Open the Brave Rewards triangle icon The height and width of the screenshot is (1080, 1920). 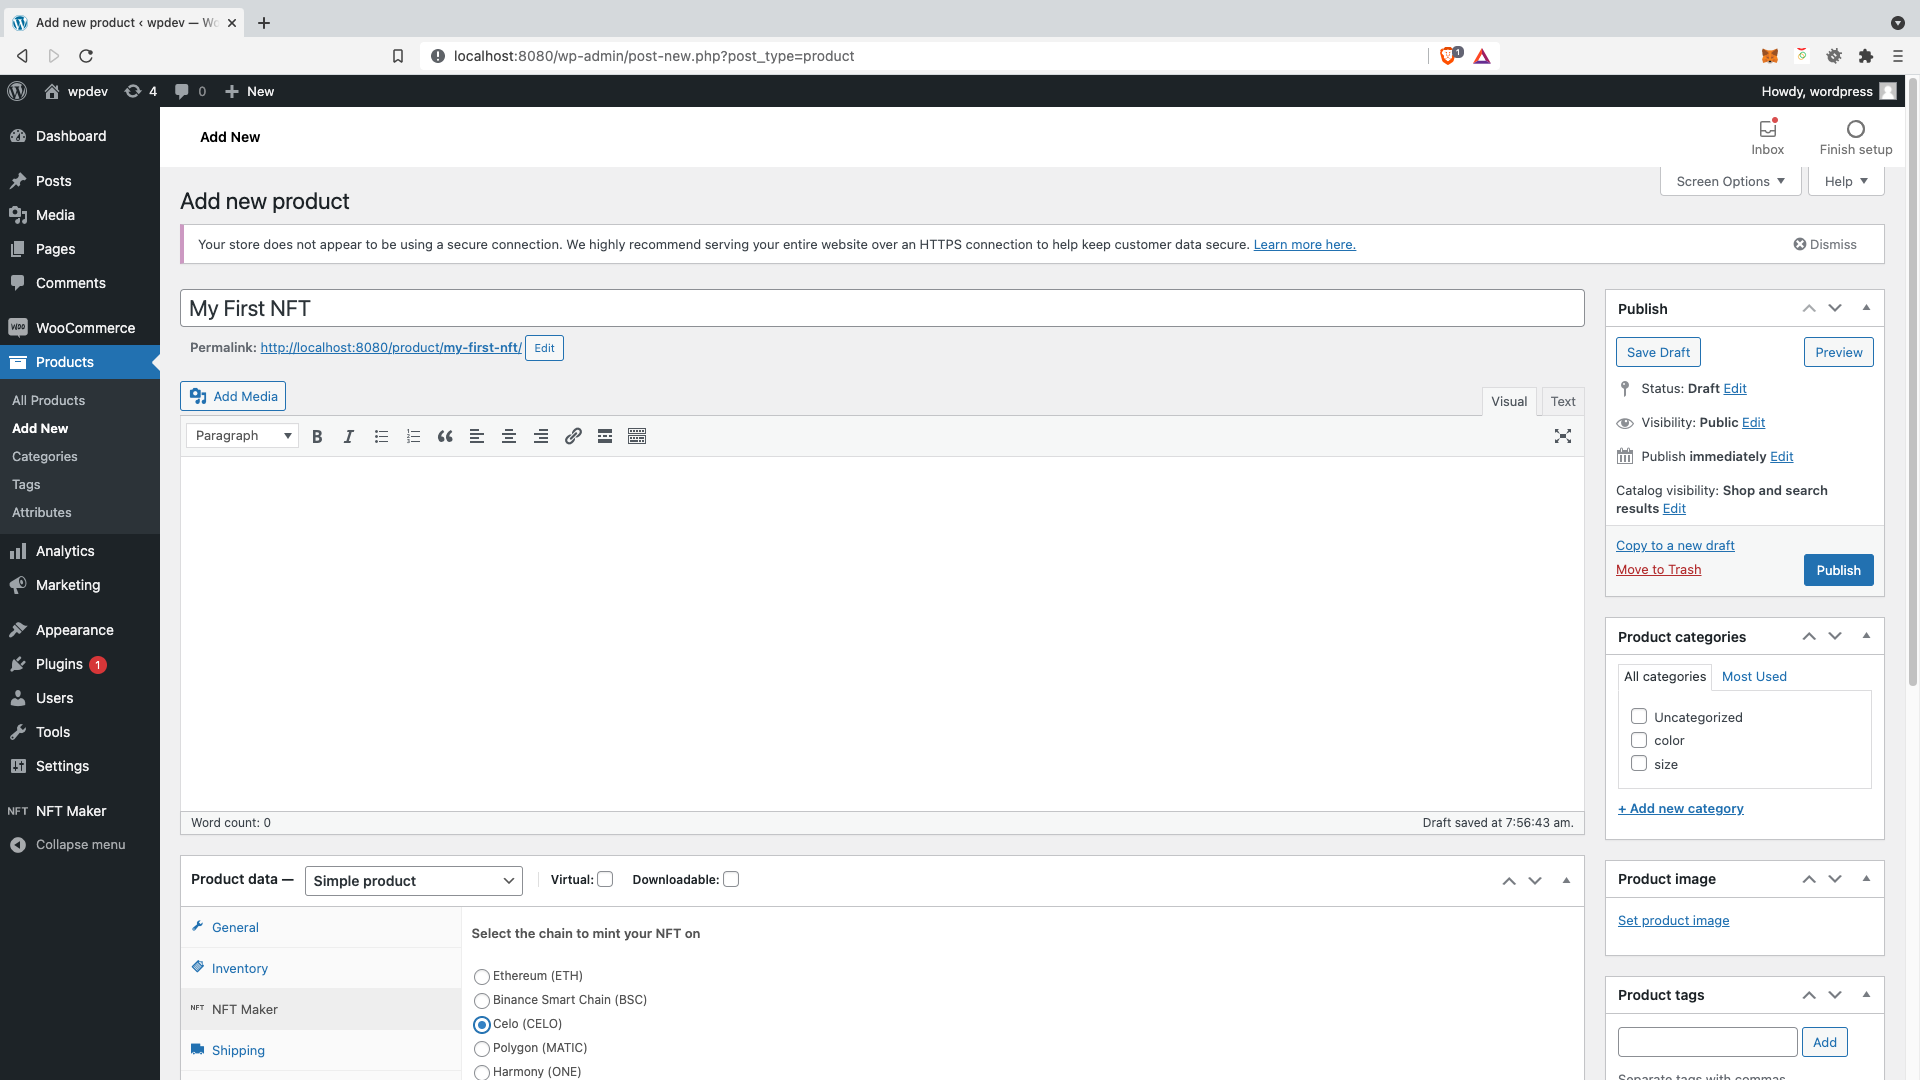click(1482, 56)
